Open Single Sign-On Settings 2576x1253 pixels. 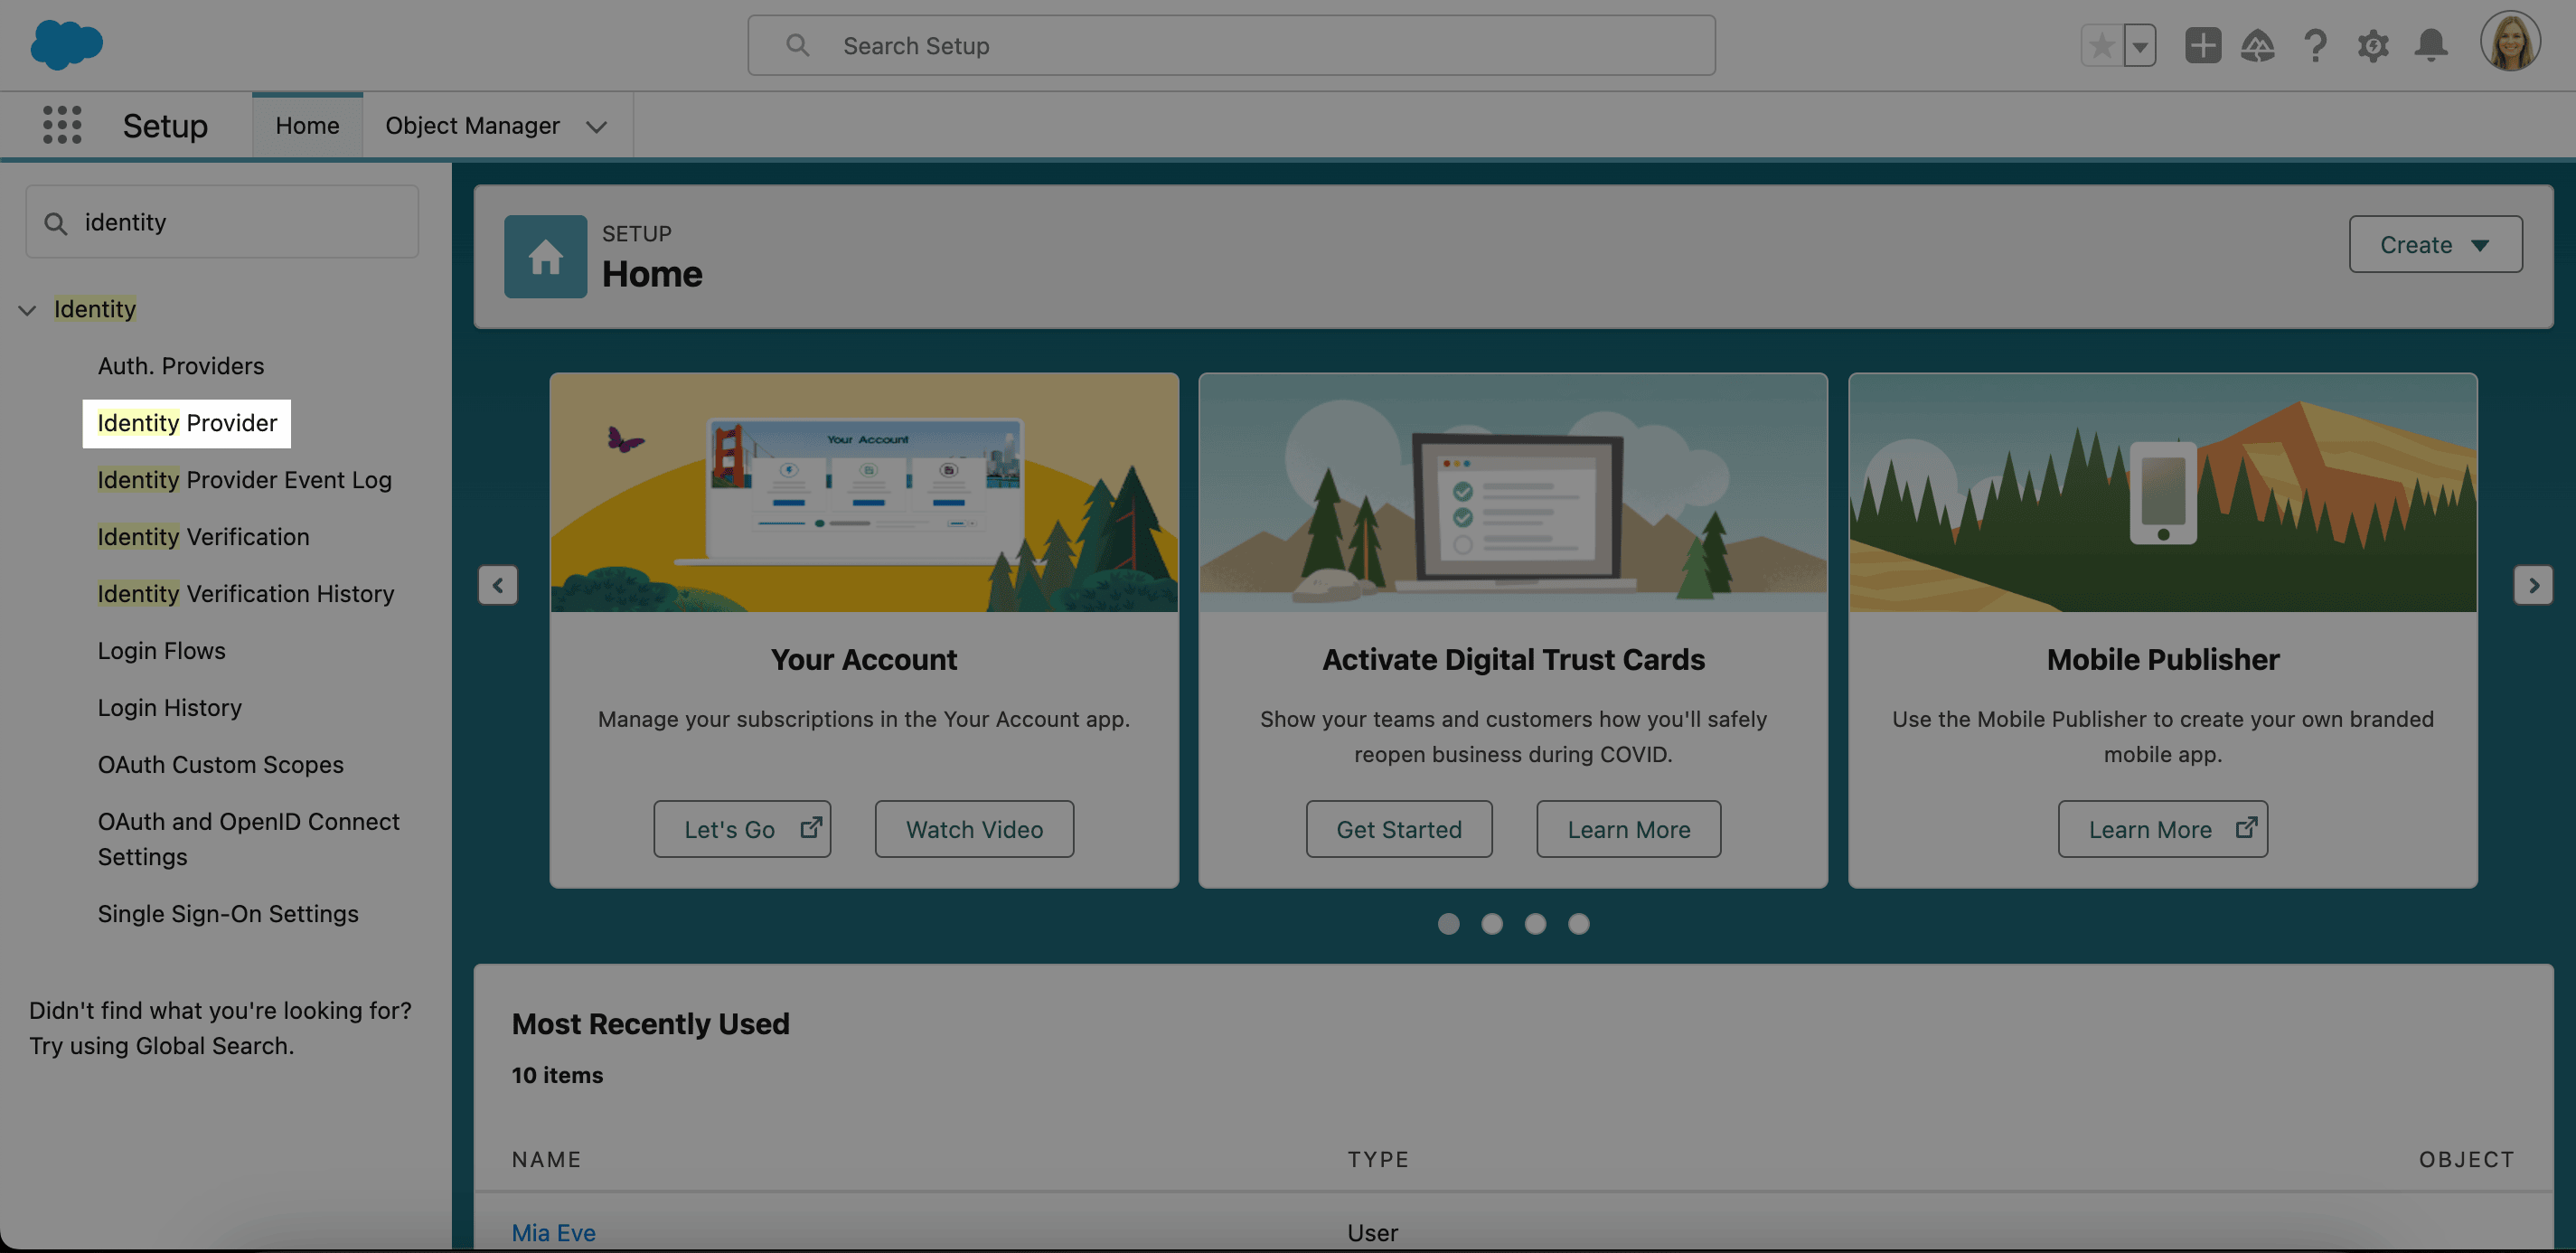click(x=228, y=914)
